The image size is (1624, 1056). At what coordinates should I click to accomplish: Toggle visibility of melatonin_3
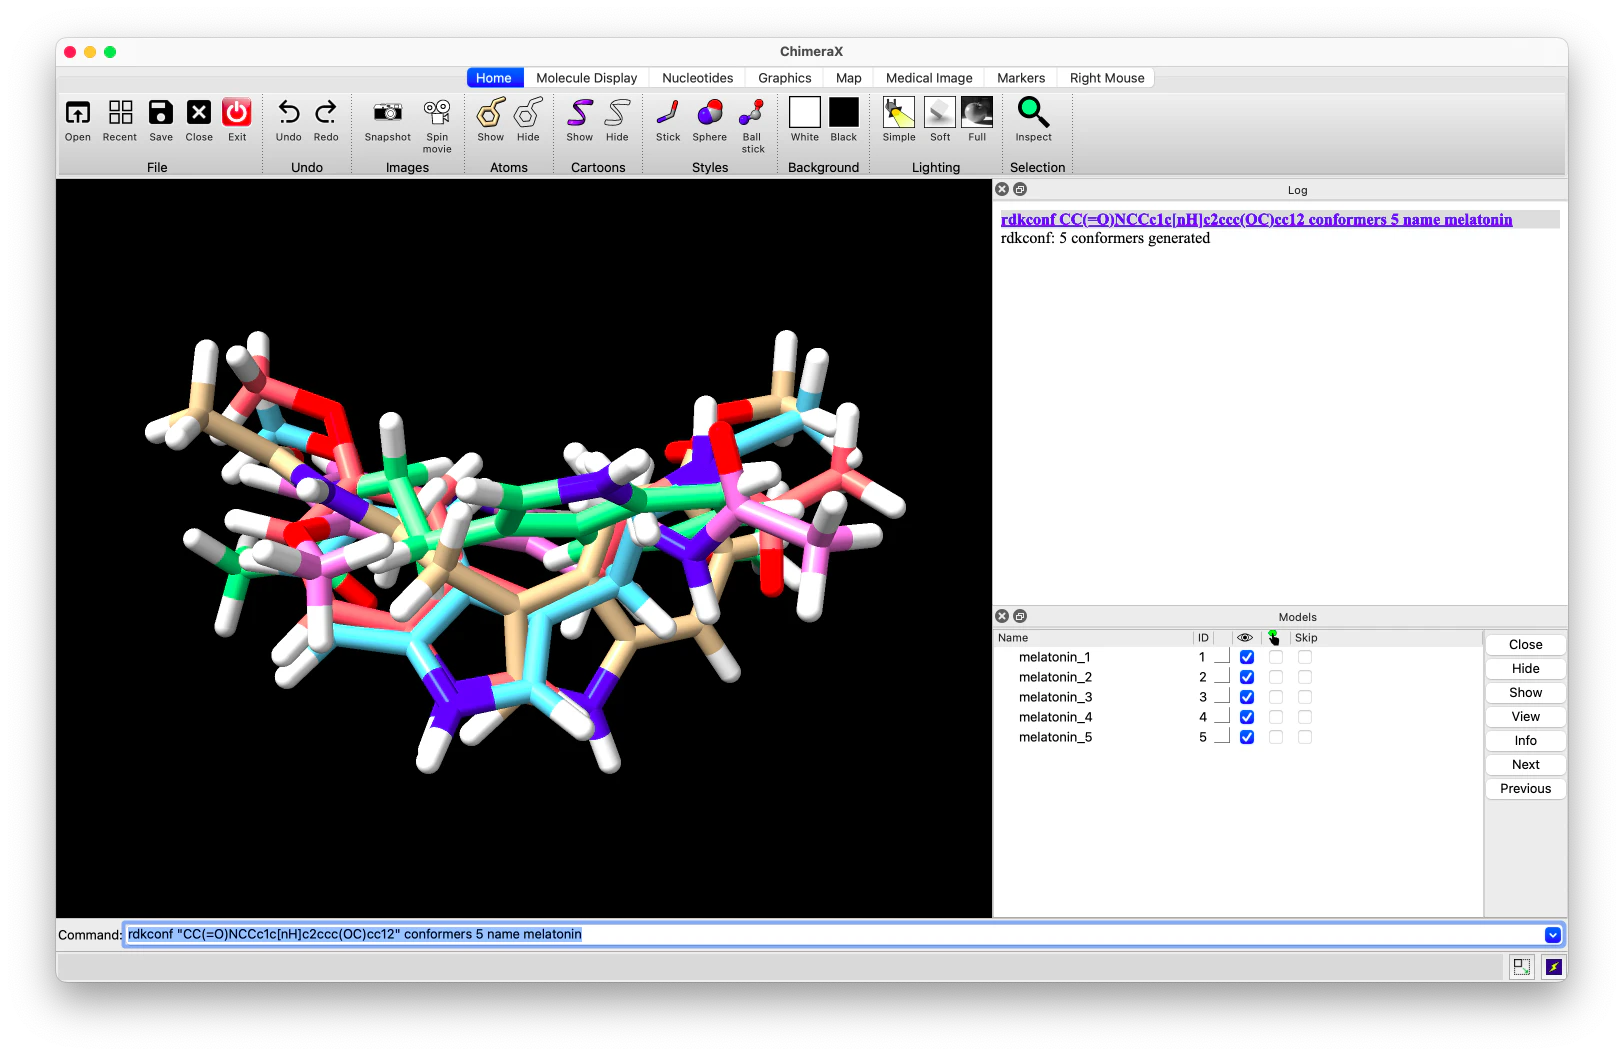(x=1247, y=697)
